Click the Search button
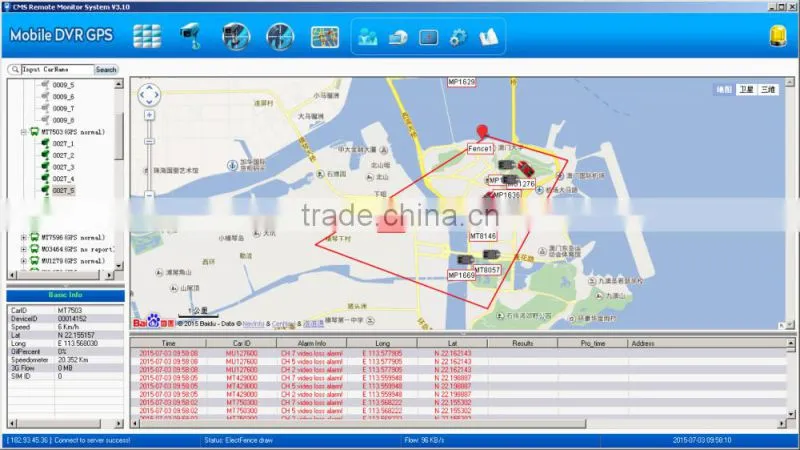Viewport: 800px width, 450px height. pyautogui.click(x=106, y=69)
